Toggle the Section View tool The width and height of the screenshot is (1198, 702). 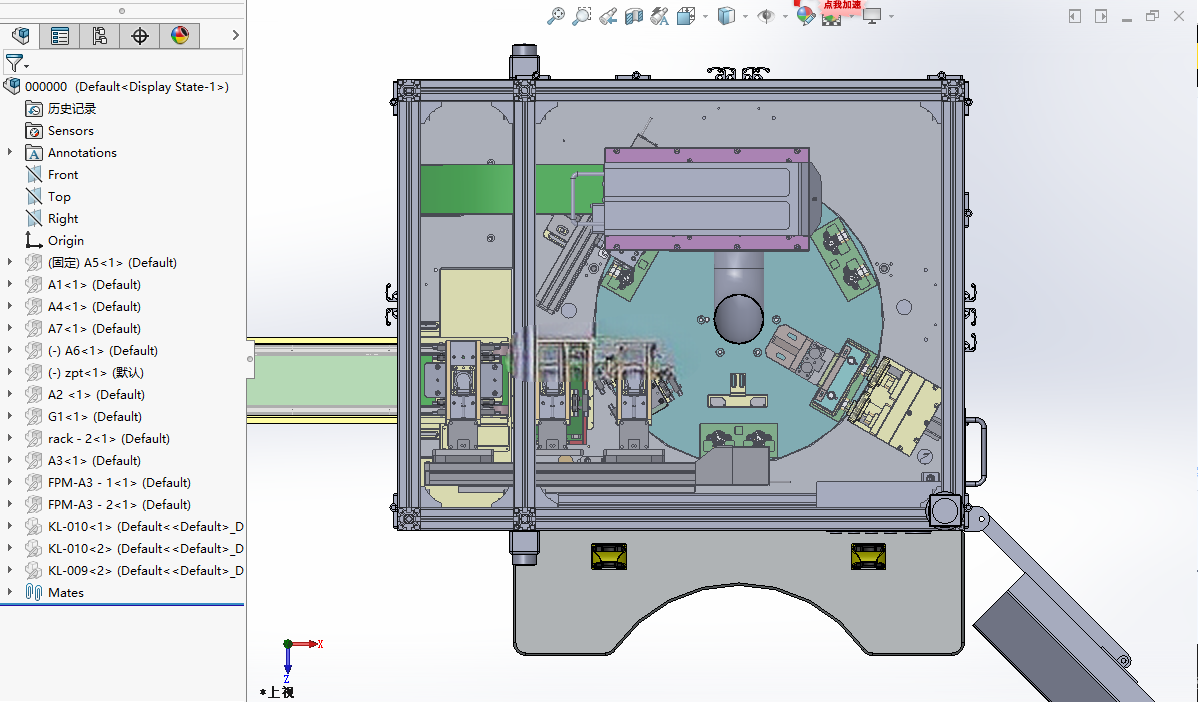[x=633, y=15]
